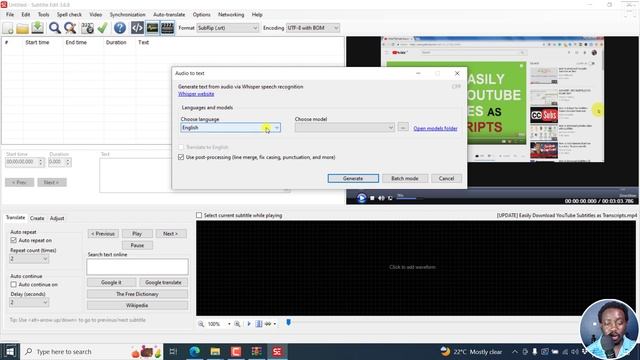Check Select current subtitle while playing
This screenshot has width=640, height=360.
pos(199,215)
